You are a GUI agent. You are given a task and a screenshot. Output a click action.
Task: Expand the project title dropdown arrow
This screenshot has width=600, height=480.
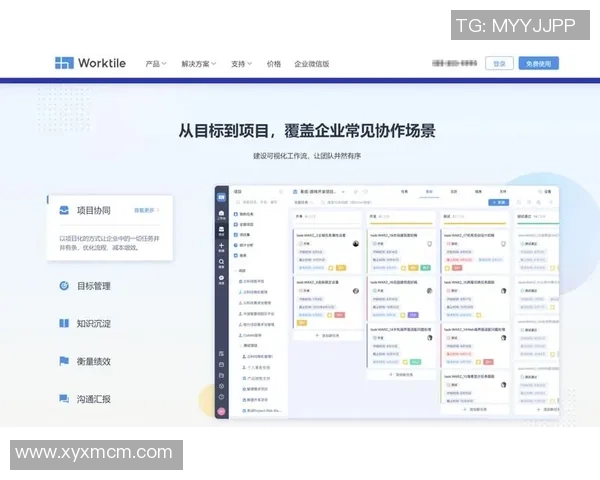point(343,191)
